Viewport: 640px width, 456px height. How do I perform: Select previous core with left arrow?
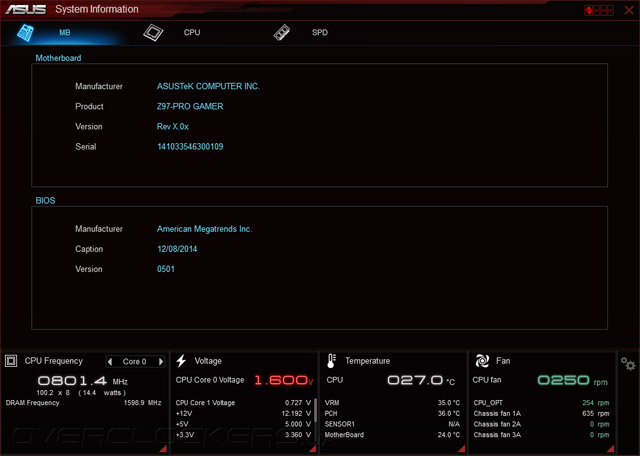click(109, 361)
